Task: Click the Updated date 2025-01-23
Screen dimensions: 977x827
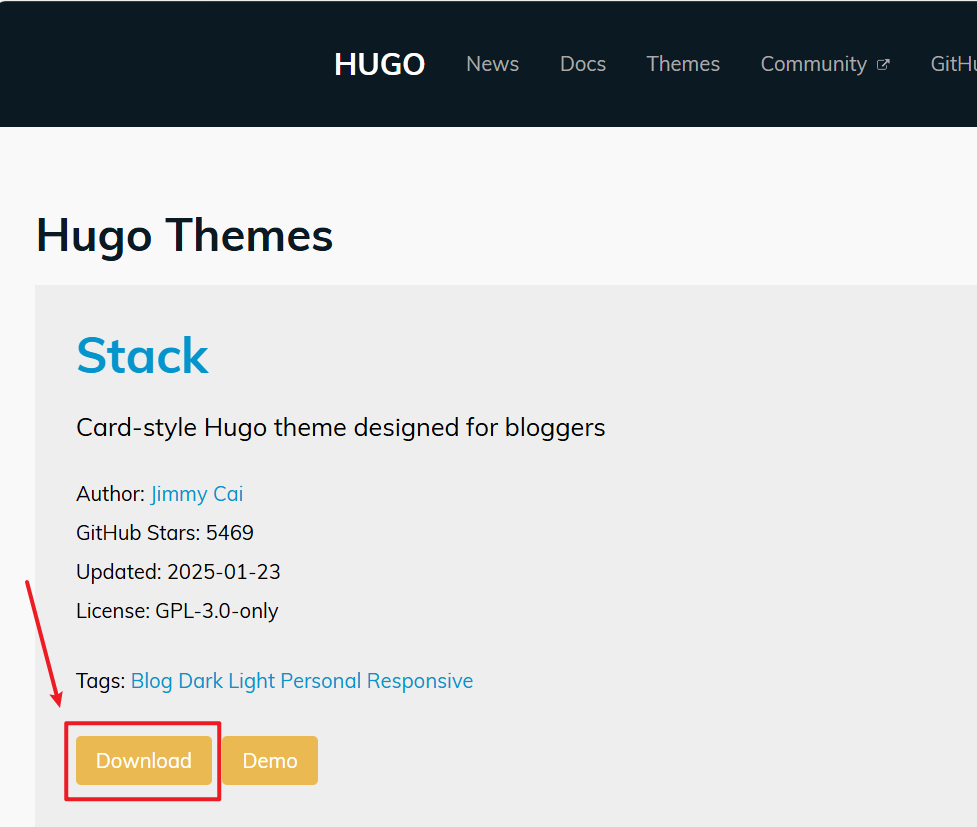Action: point(223,572)
